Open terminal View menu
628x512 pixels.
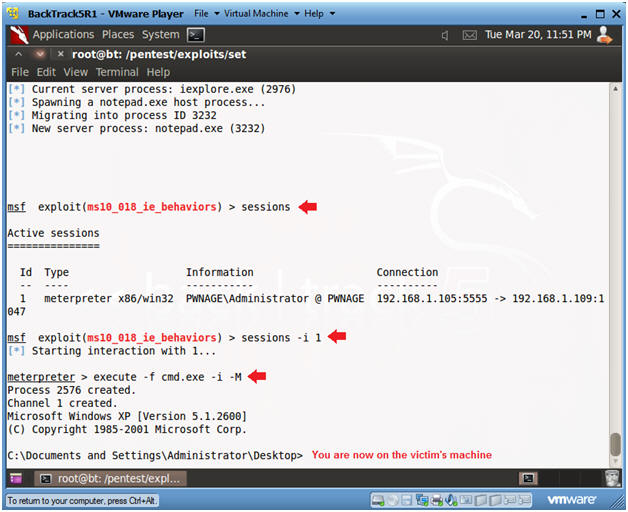(75, 72)
